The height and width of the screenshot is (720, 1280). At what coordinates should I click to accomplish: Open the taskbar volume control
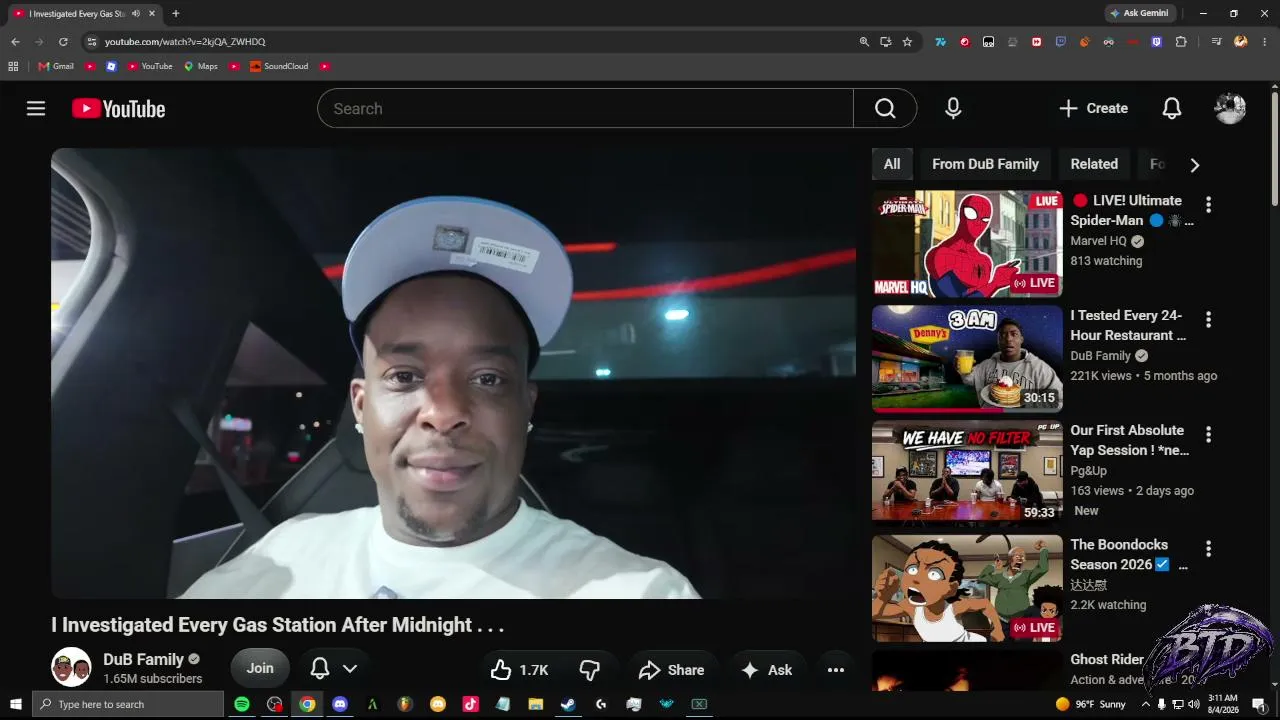pos(1194,704)
